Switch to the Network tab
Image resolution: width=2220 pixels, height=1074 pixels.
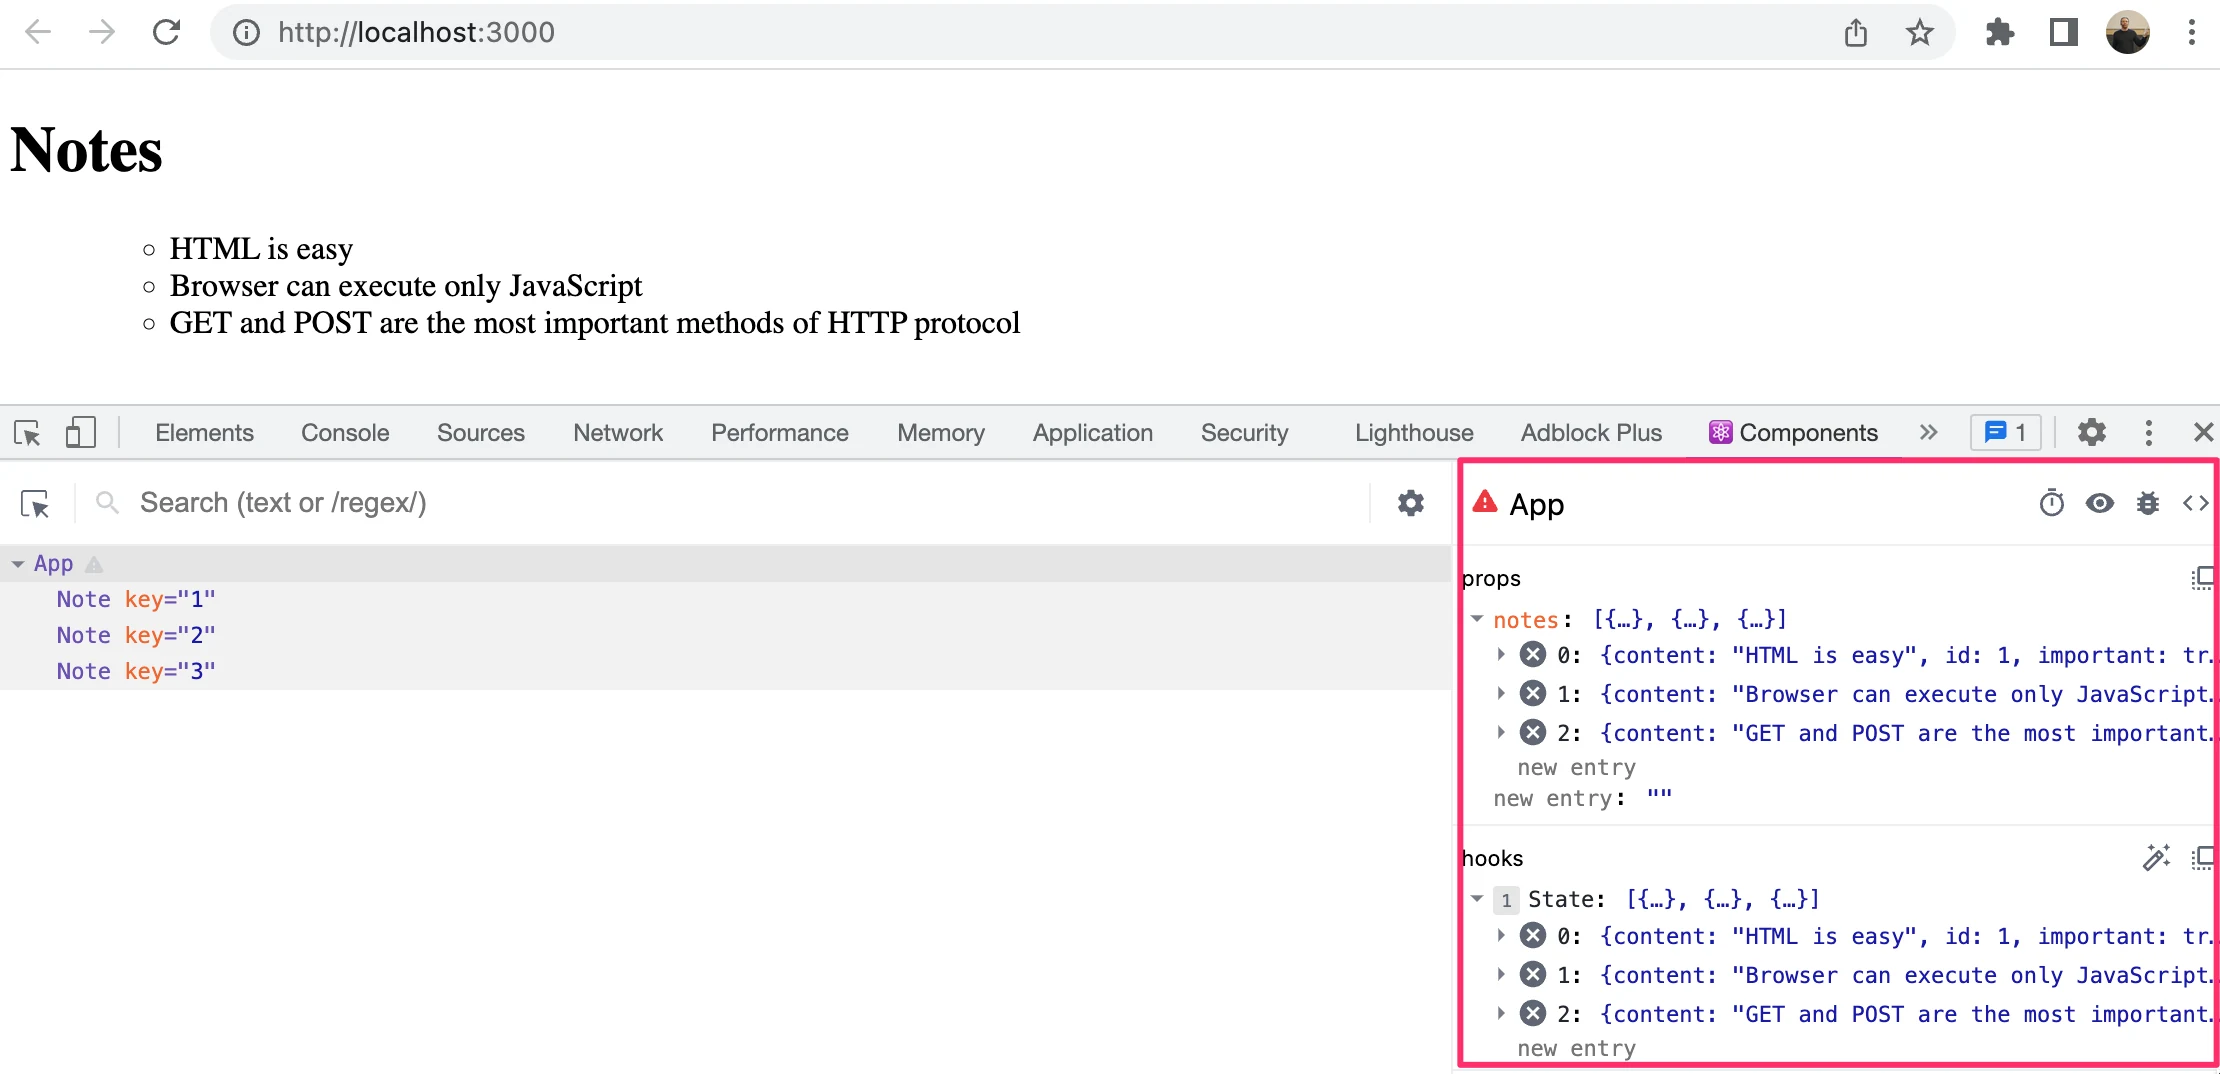pos(618,433)
